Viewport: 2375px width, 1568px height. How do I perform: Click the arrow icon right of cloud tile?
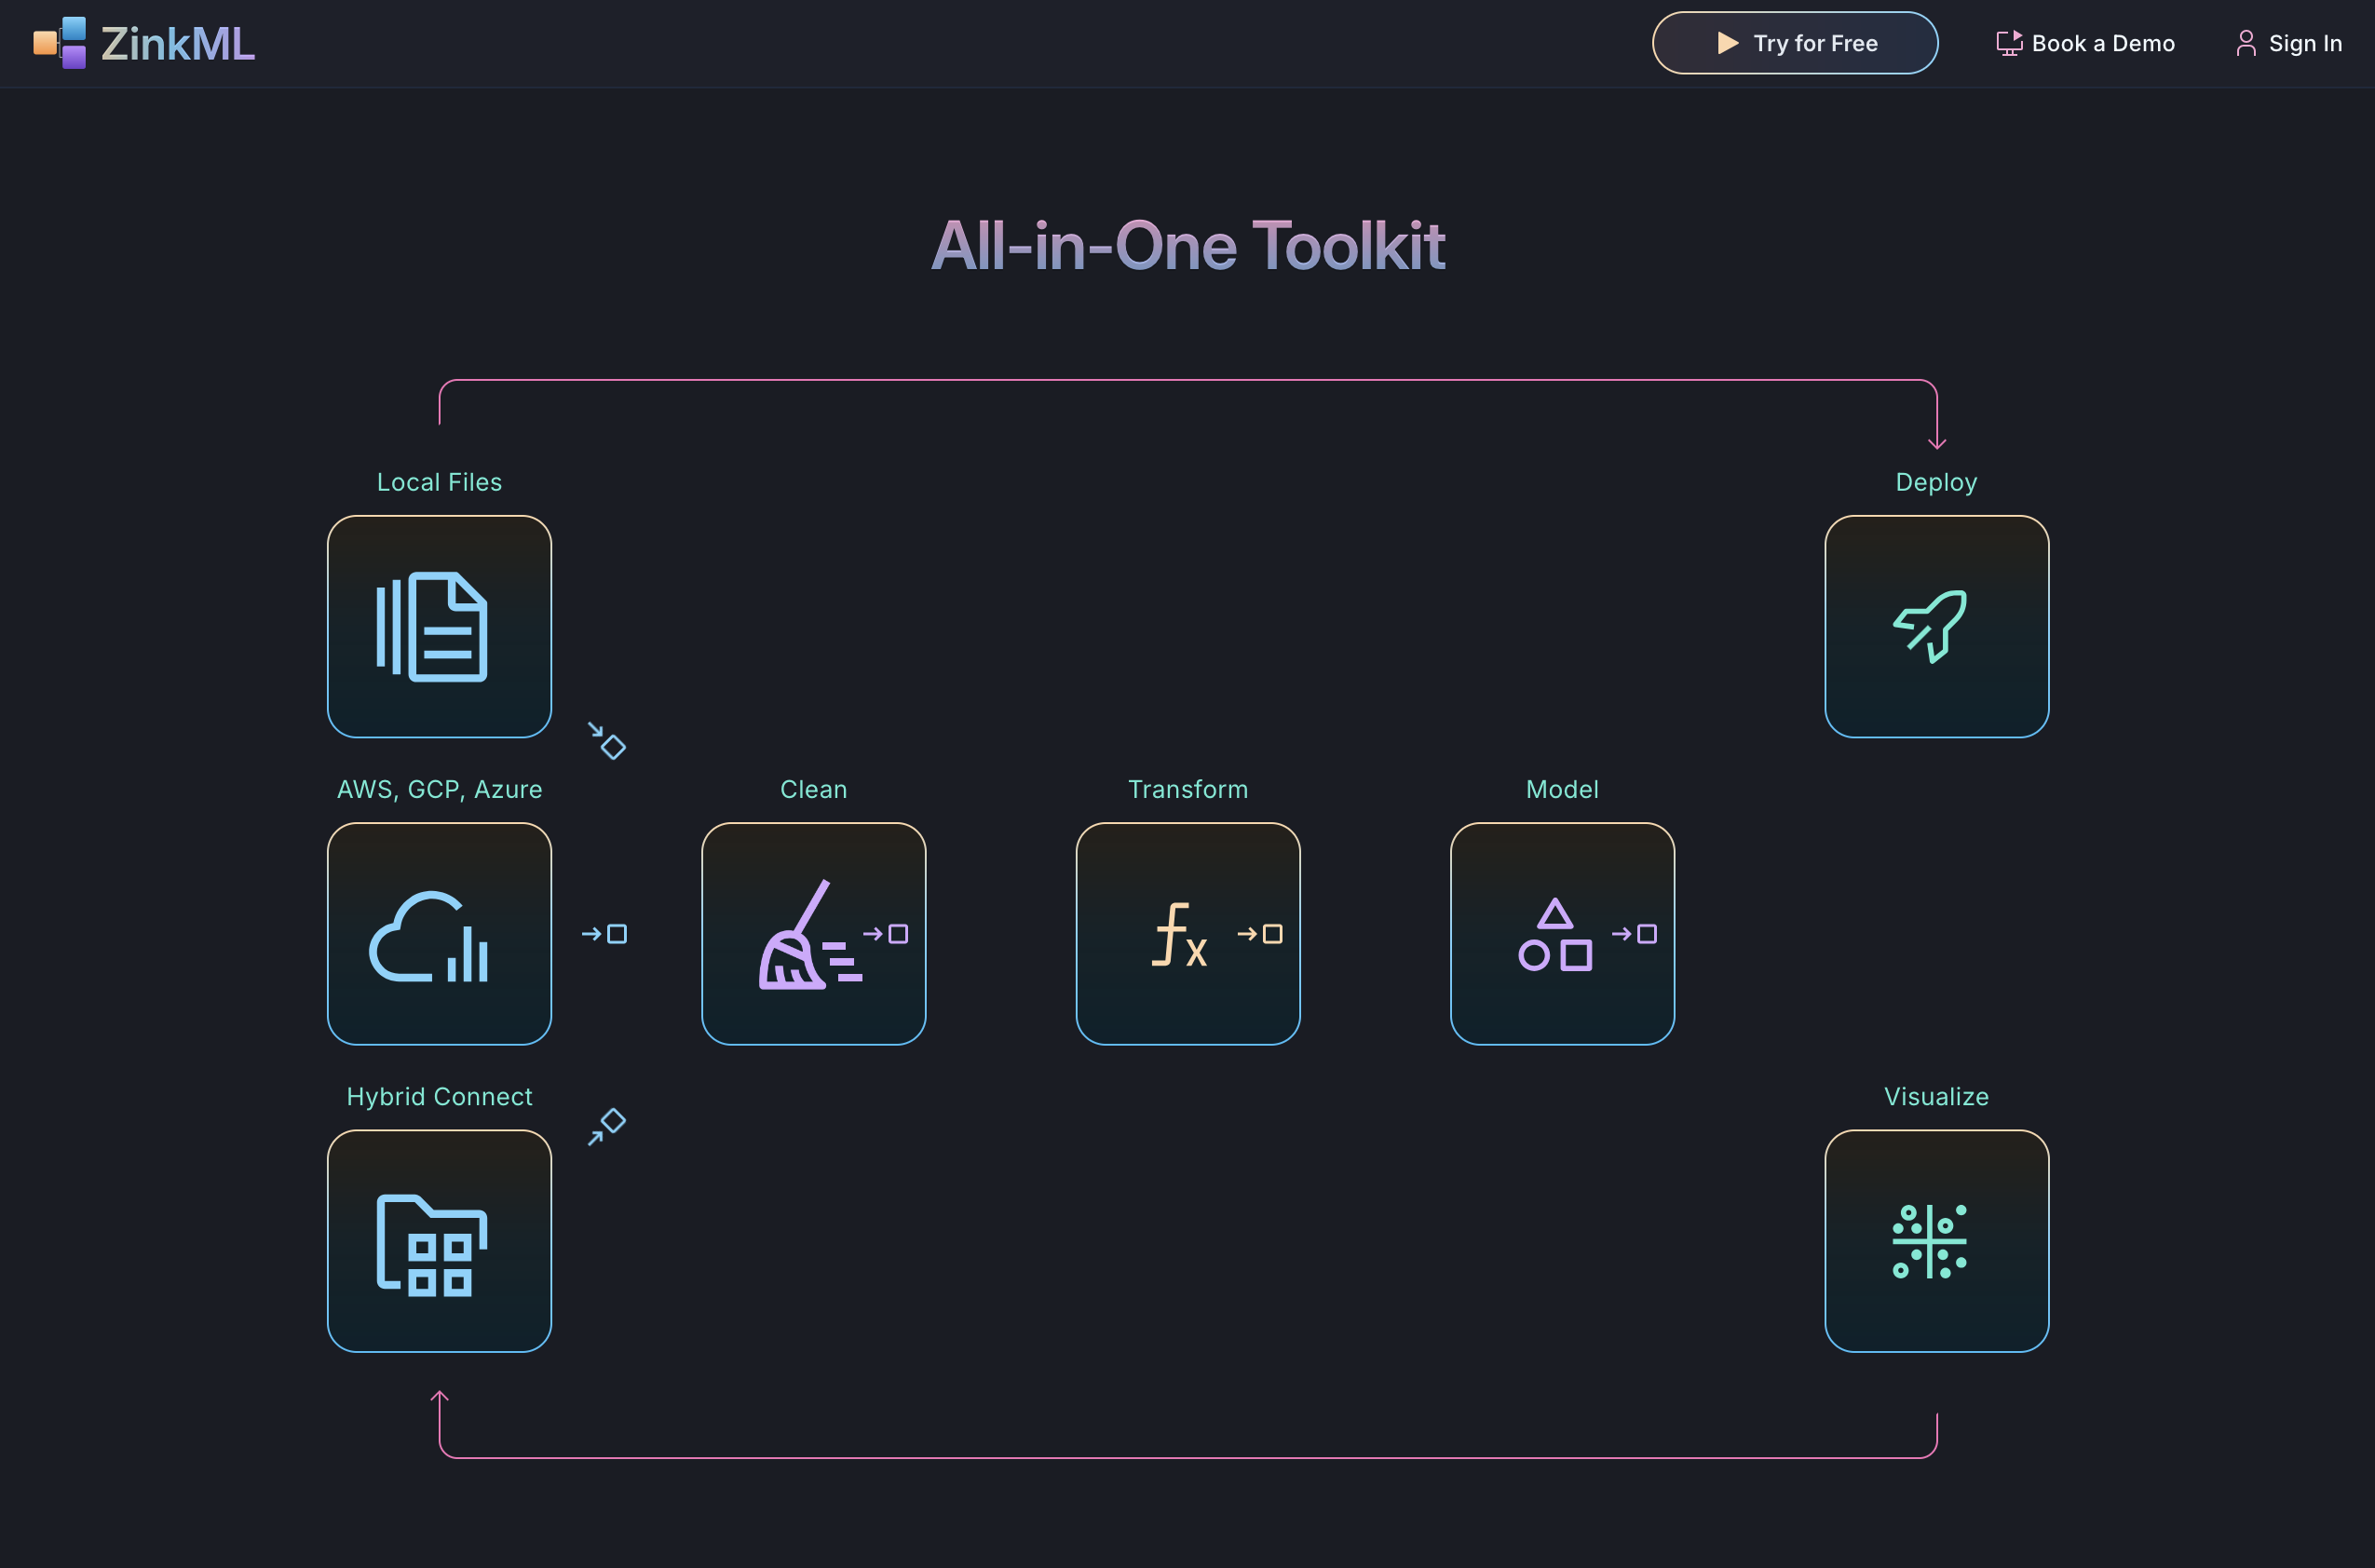click(x=604, y=934)
